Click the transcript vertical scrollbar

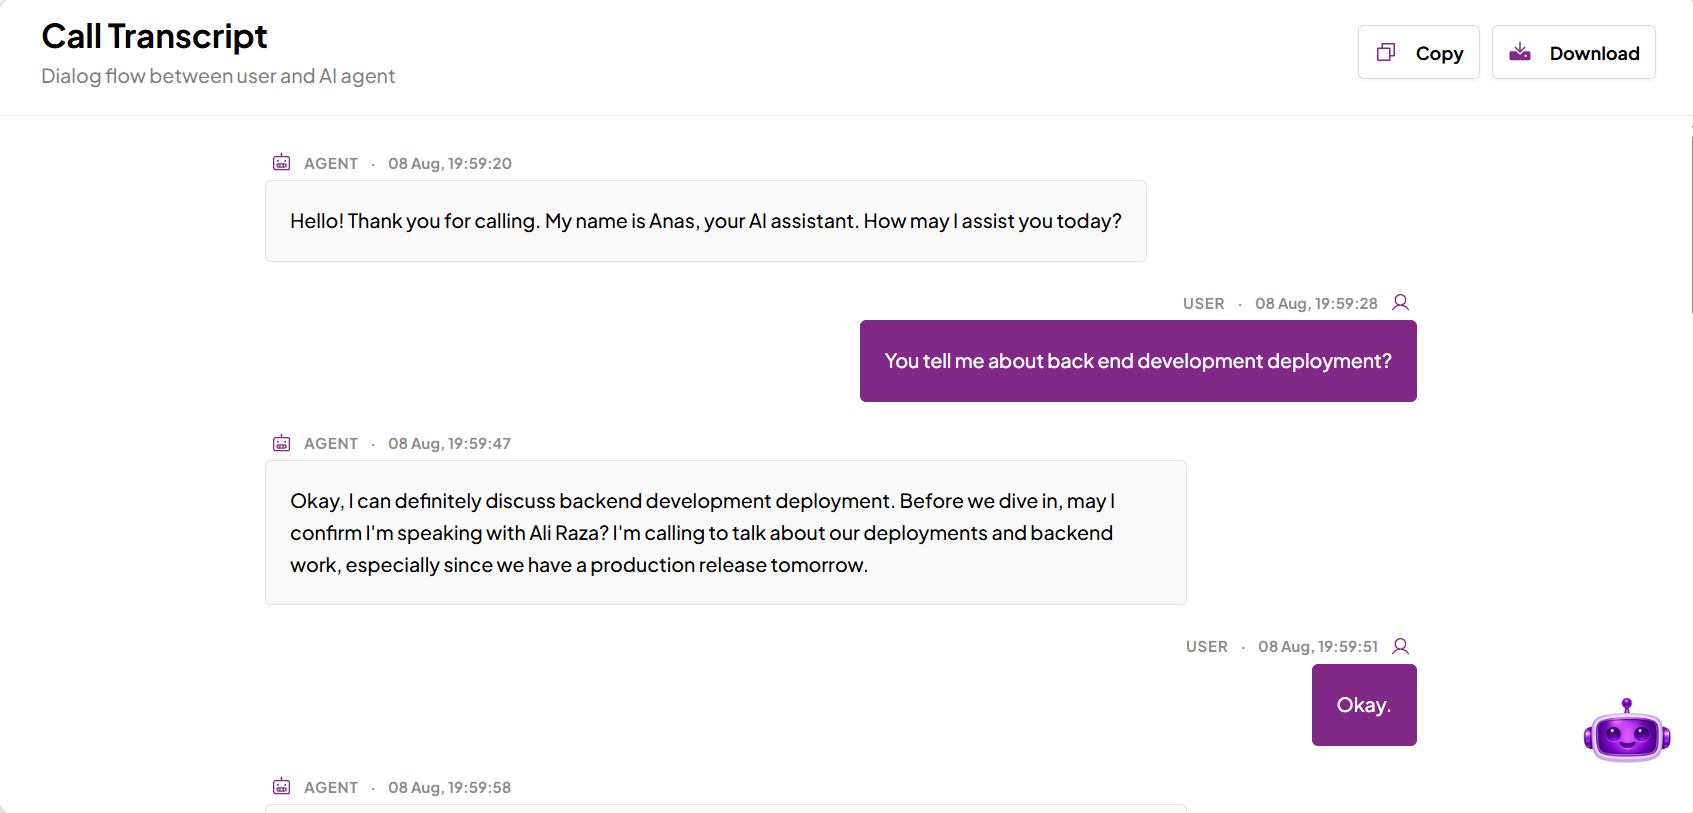[1691, 225]
